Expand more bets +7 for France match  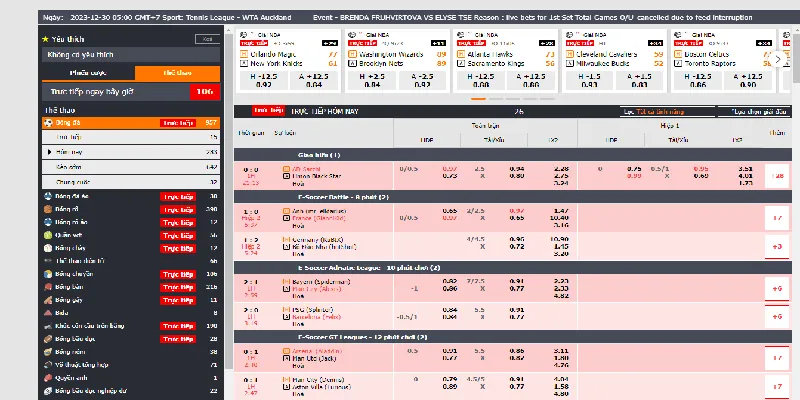777,218
